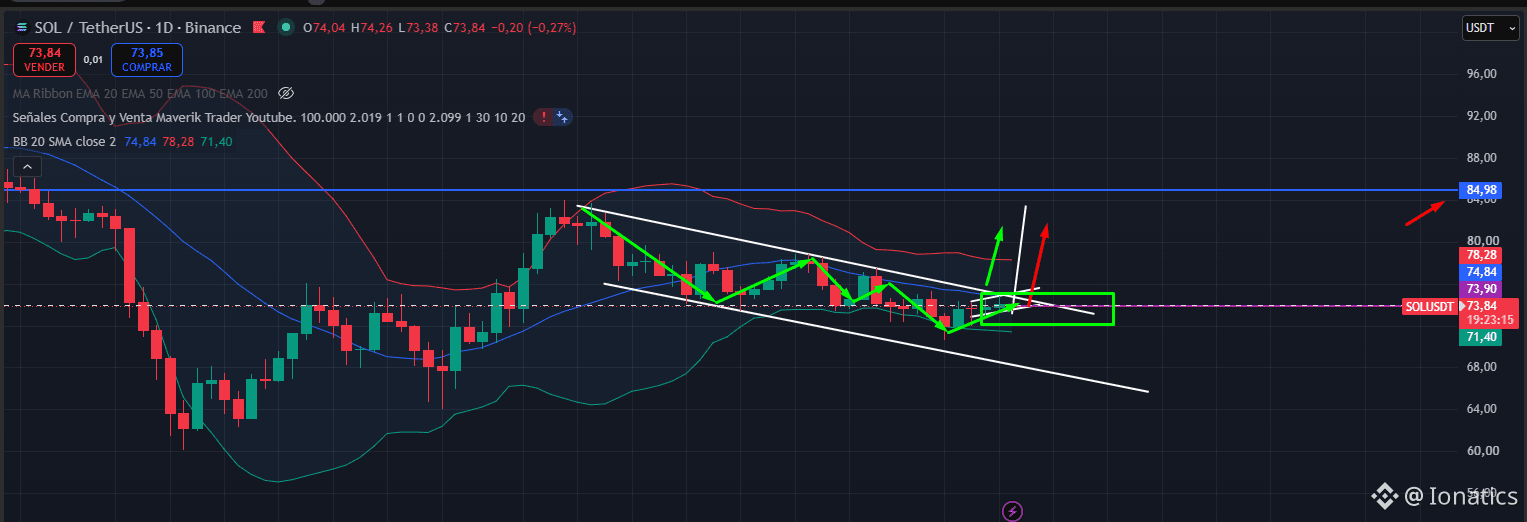Click the green BB lower value 71,40 in legend
The width and height of the screenshot is (1527, 522).
pyautogui.click(x=216, y=142)
